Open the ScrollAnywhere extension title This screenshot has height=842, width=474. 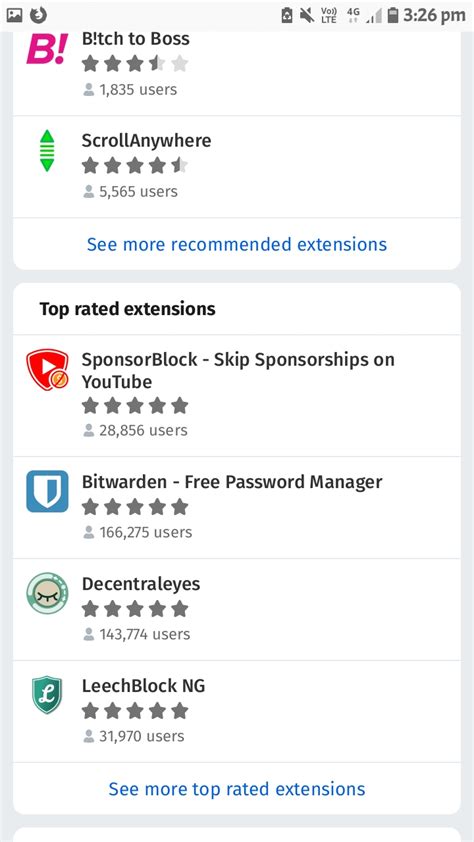click(147, 141)
